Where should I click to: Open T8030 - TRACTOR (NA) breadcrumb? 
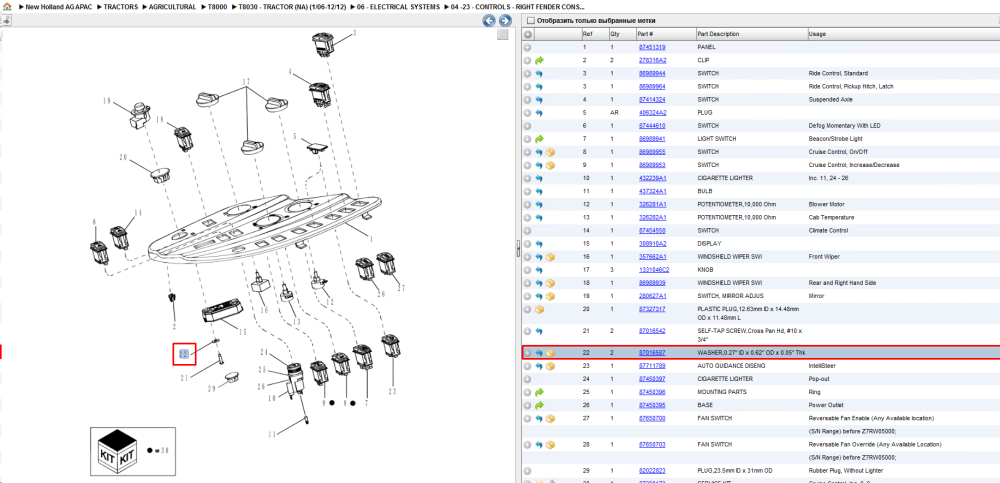pos(292,6)
